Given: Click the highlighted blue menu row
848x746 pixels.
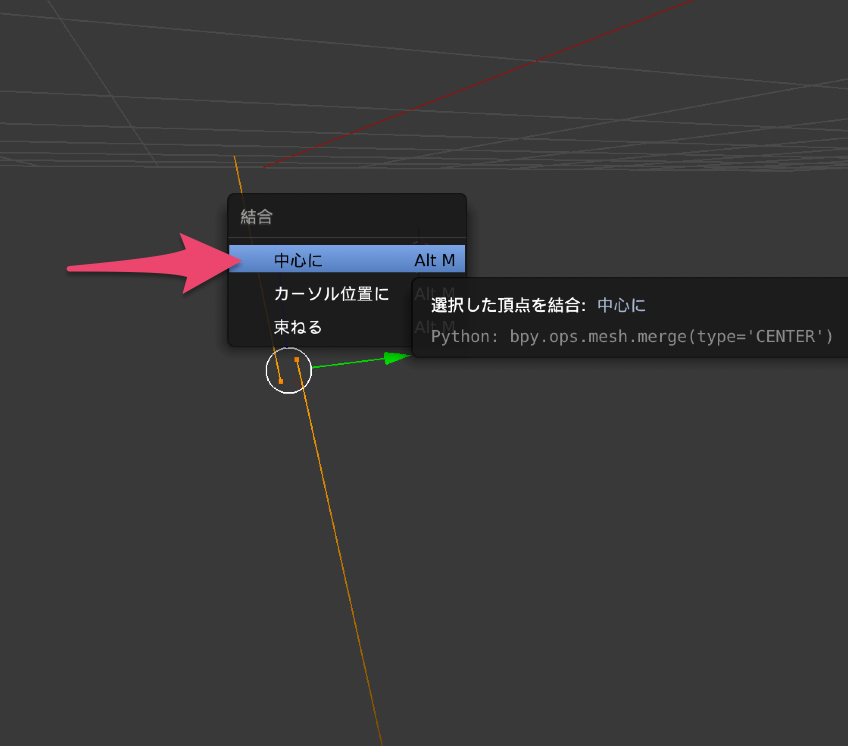Looking at the screenshot, I should 347,259.
